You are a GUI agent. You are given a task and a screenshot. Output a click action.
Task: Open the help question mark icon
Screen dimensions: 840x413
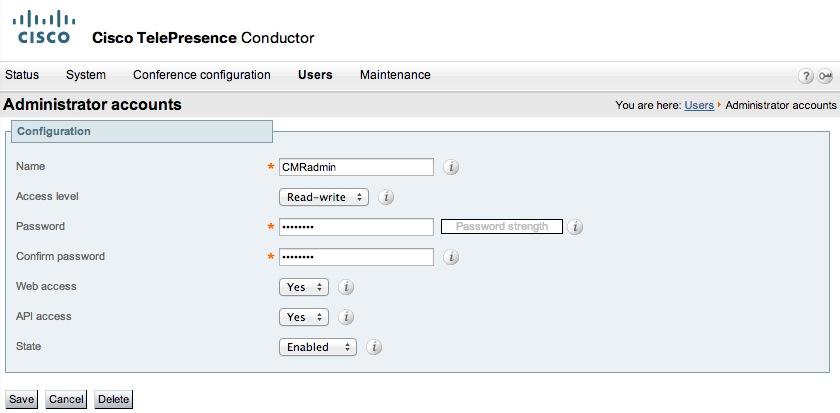[806, 76]
